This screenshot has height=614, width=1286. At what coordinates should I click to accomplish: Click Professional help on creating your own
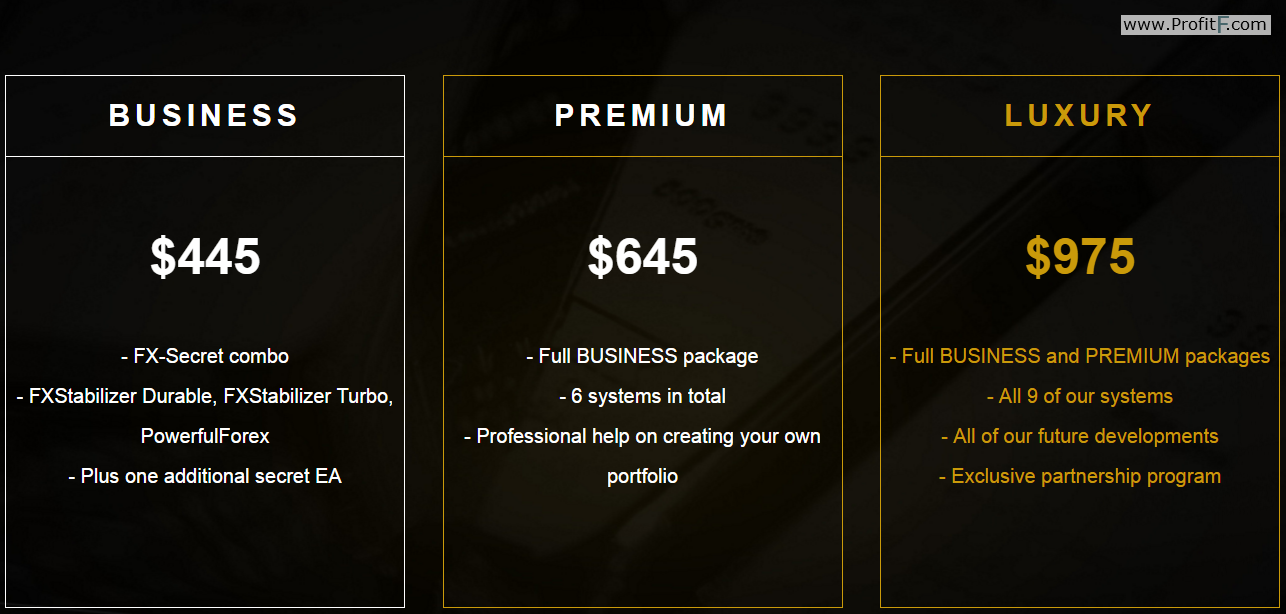point(642,436)
